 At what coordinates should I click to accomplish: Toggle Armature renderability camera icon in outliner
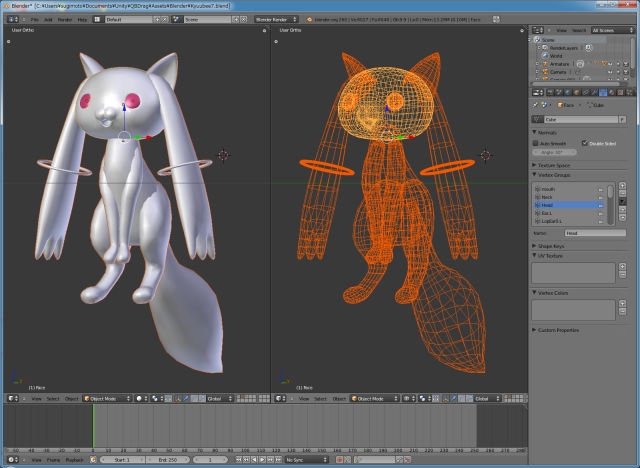(x=626, y=64)
